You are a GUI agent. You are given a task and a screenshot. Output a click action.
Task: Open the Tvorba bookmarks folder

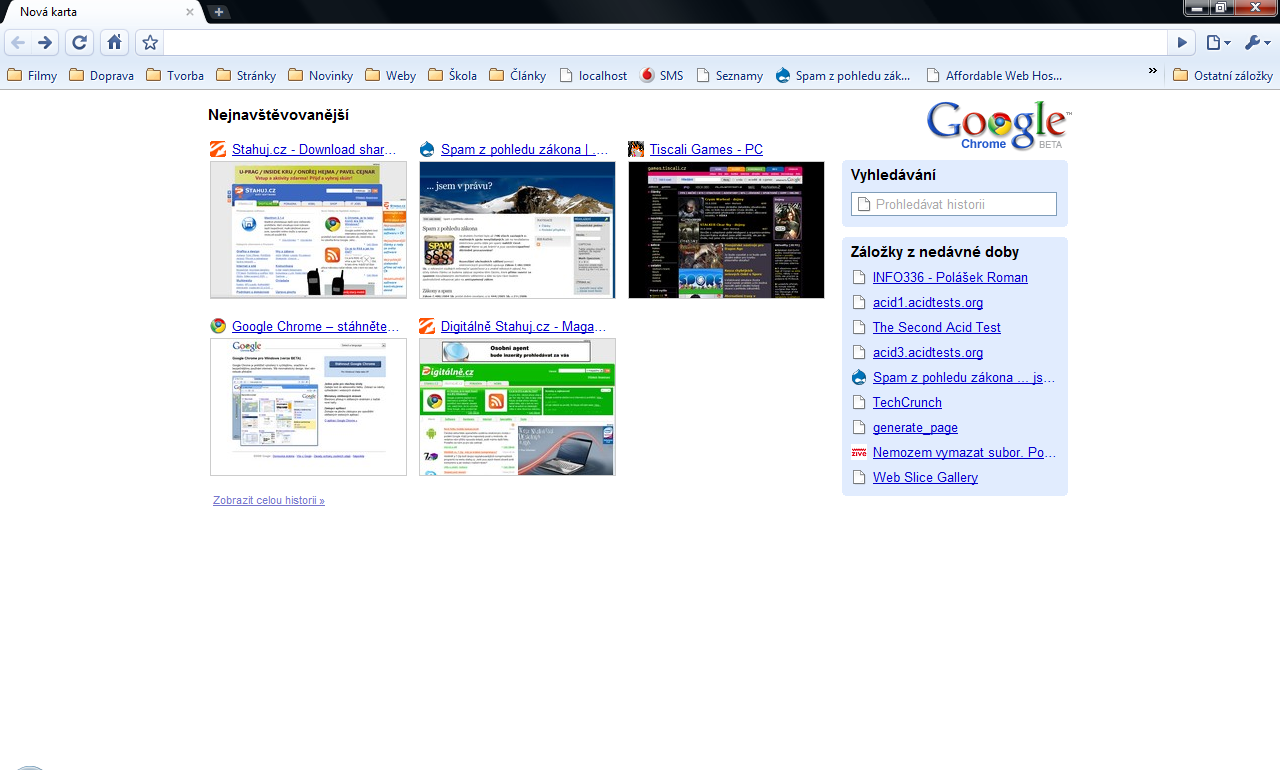[x=175, y=75]
